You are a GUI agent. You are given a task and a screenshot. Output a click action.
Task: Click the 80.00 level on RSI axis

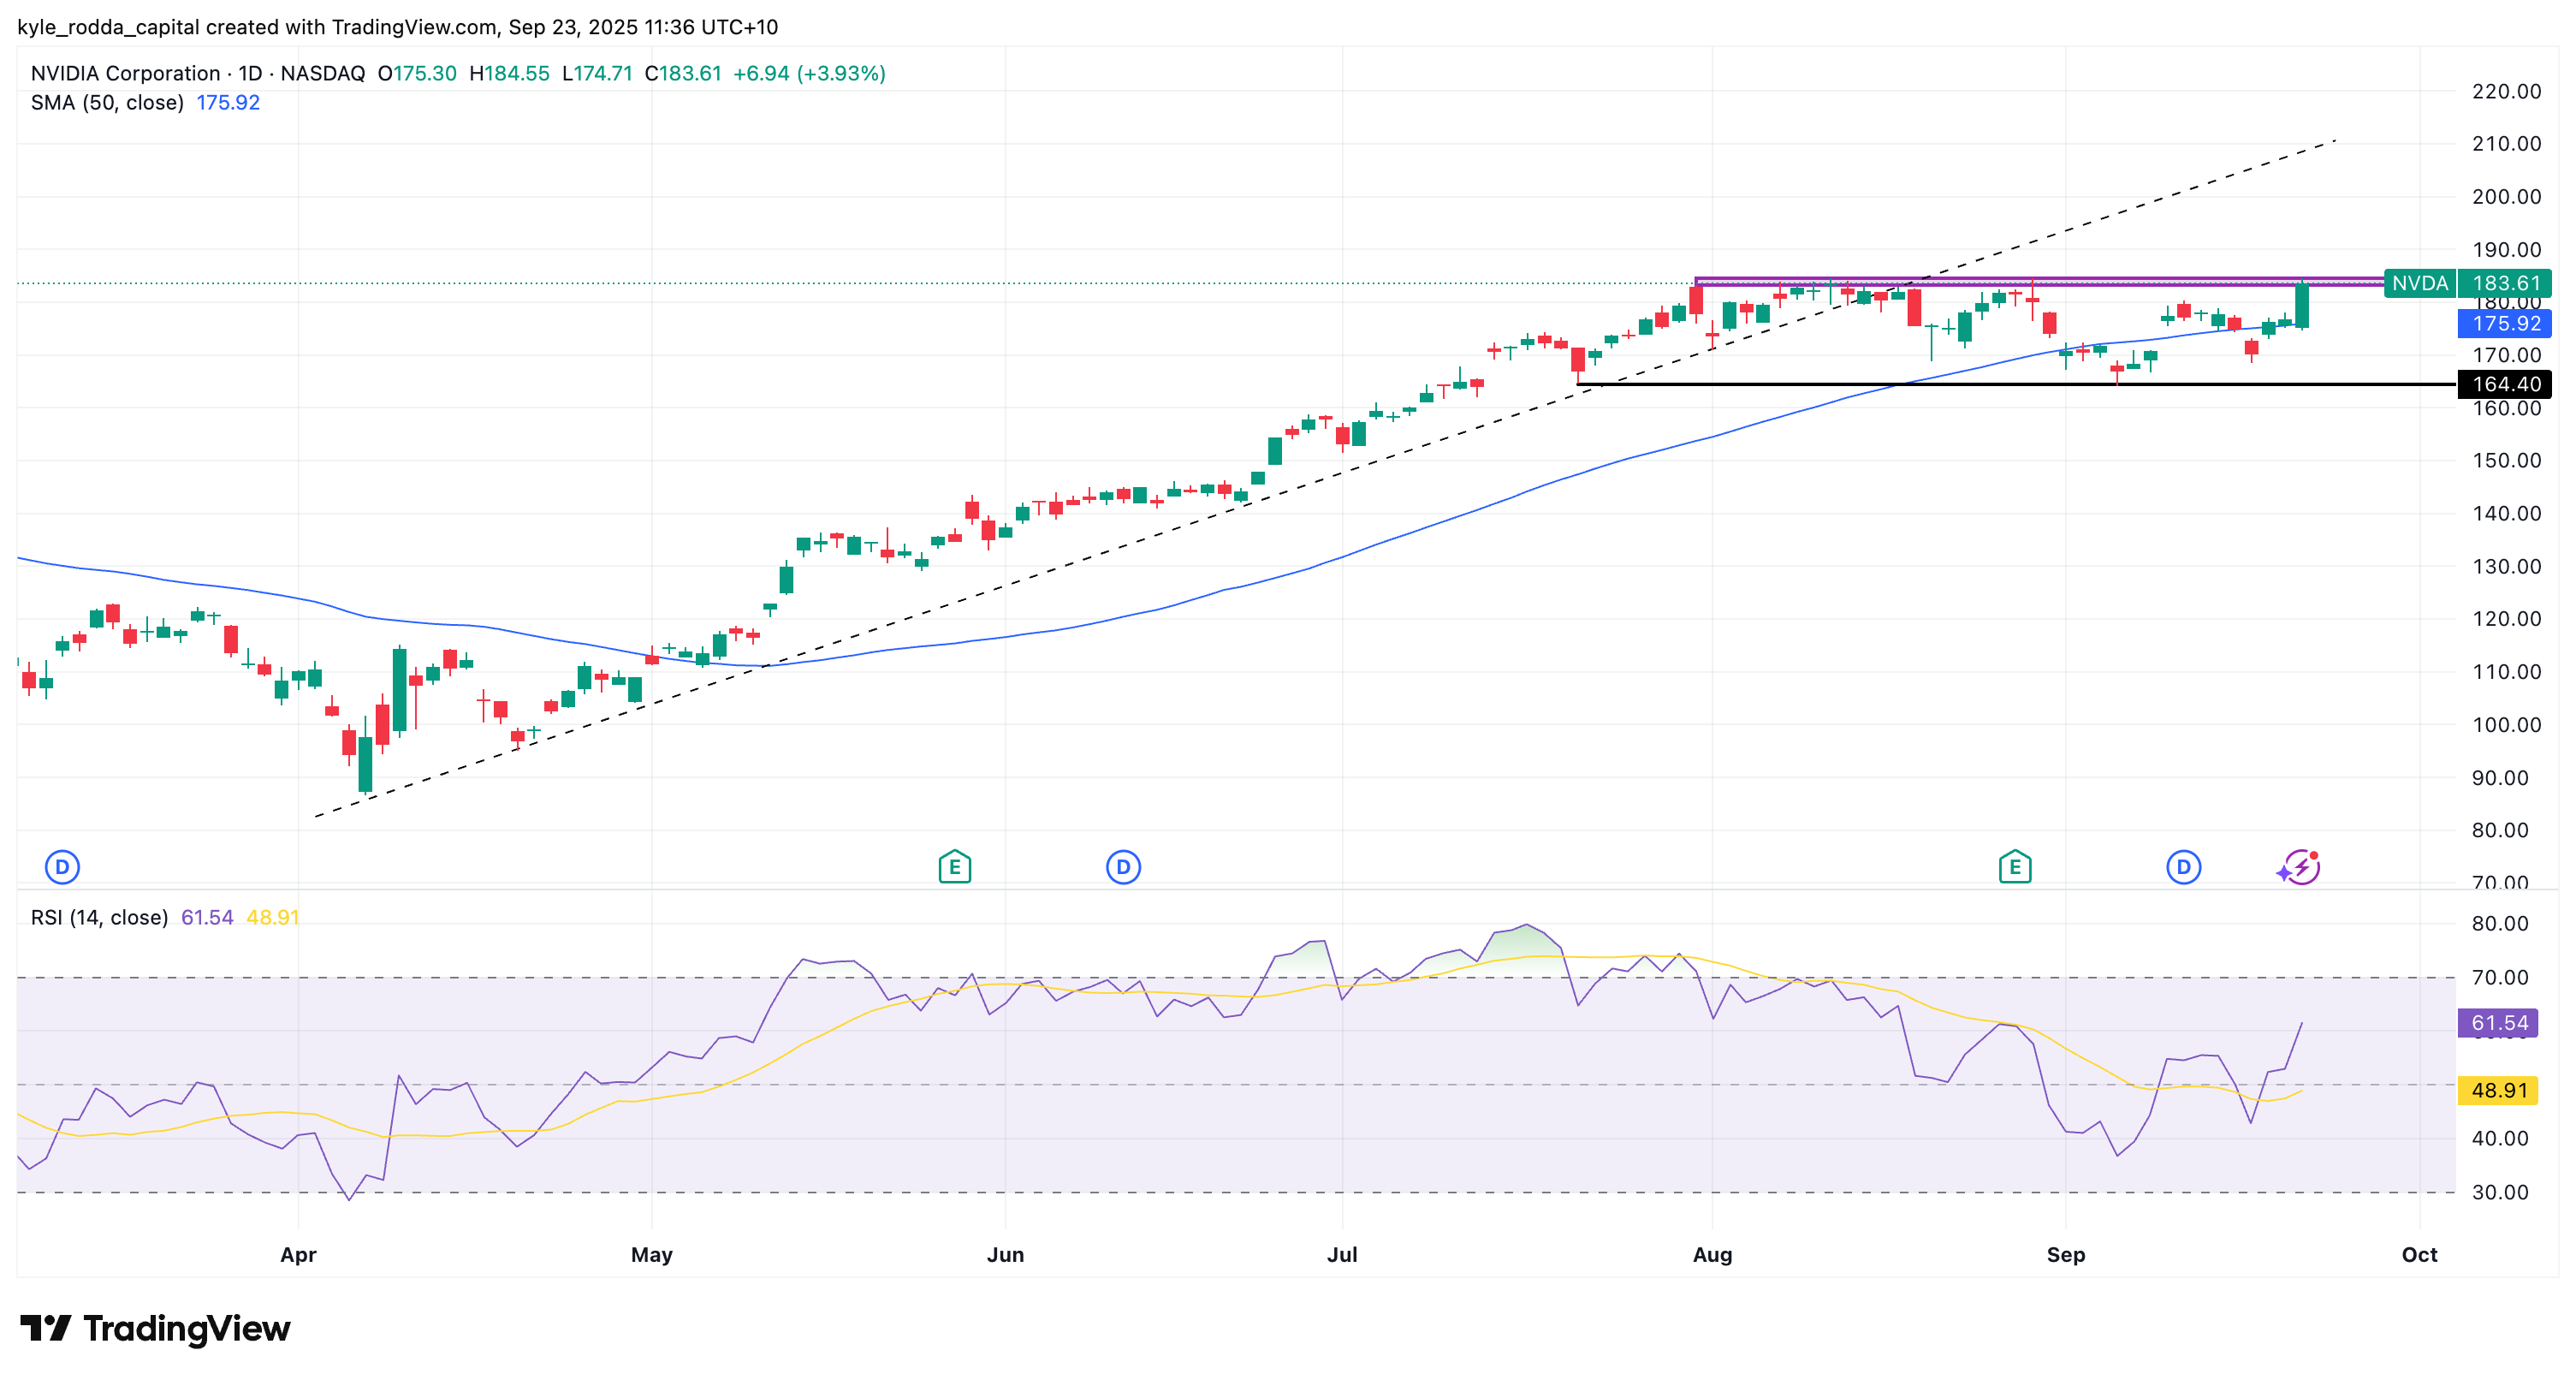pos(2500,923)
